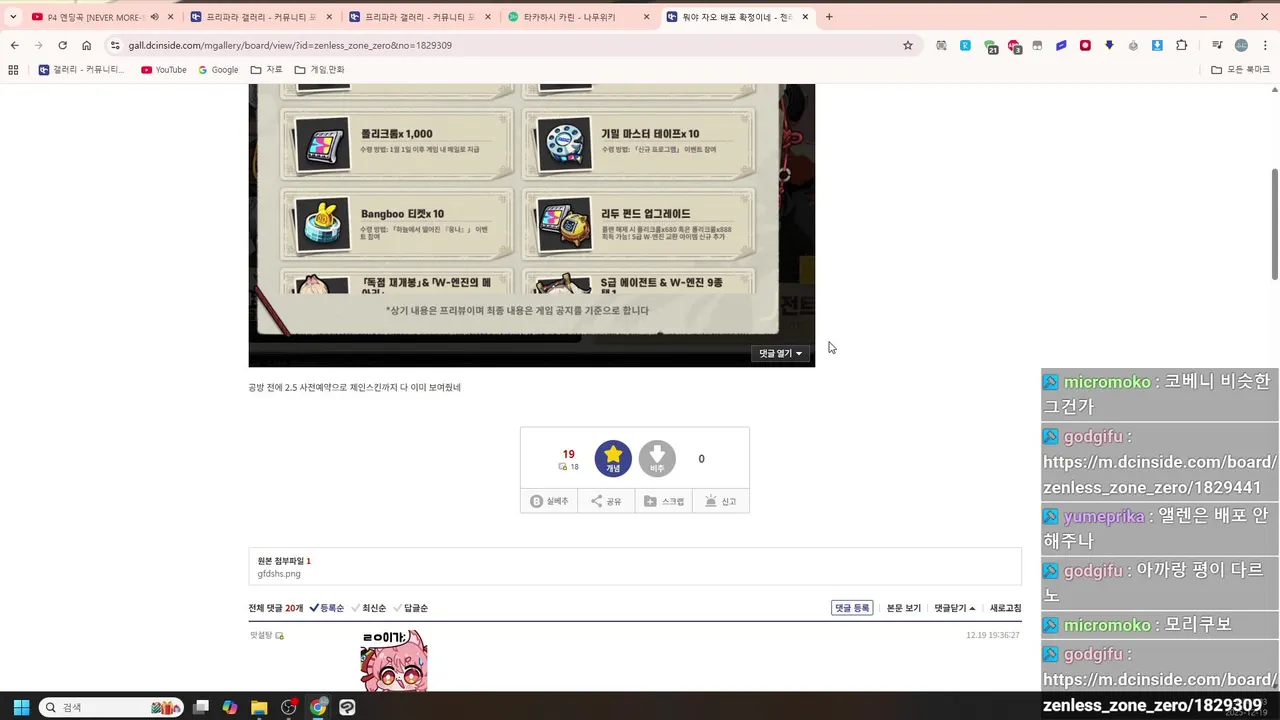Open the 댓글 열기 dropdown on the image
Image resolution: width=1280 pixels, height=720 pixels.
(x=780, y=353)
